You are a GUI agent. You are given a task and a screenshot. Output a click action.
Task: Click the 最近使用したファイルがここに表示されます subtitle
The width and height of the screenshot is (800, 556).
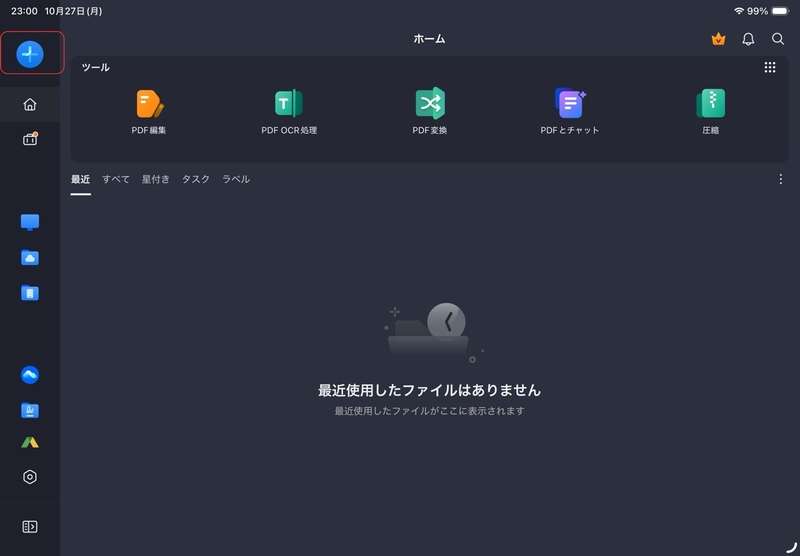click(429, 411)
